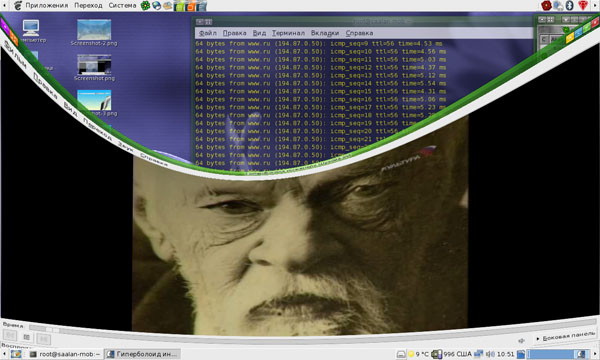The image size is (600, 360).
Task: Open terminal Вид menu
Action: pyautogui.click(x=259, y=33)
